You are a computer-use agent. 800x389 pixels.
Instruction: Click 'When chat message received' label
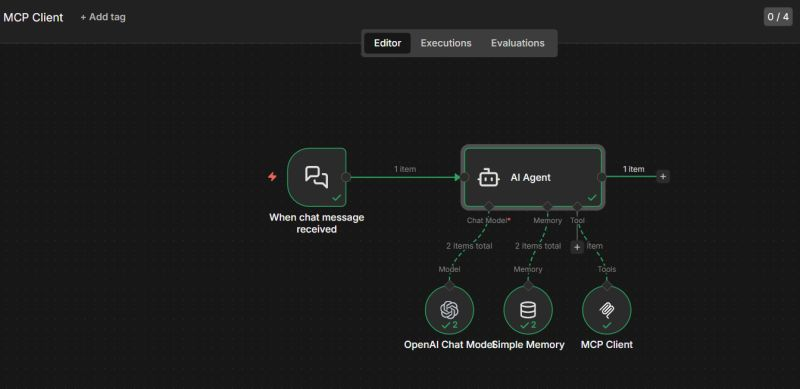pyautogui.click(x=317, y=223)
